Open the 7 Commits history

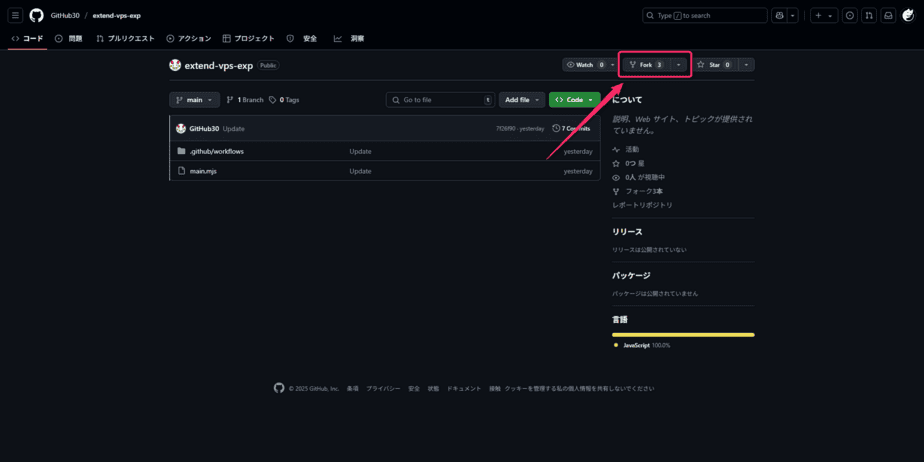click(572, 128)
